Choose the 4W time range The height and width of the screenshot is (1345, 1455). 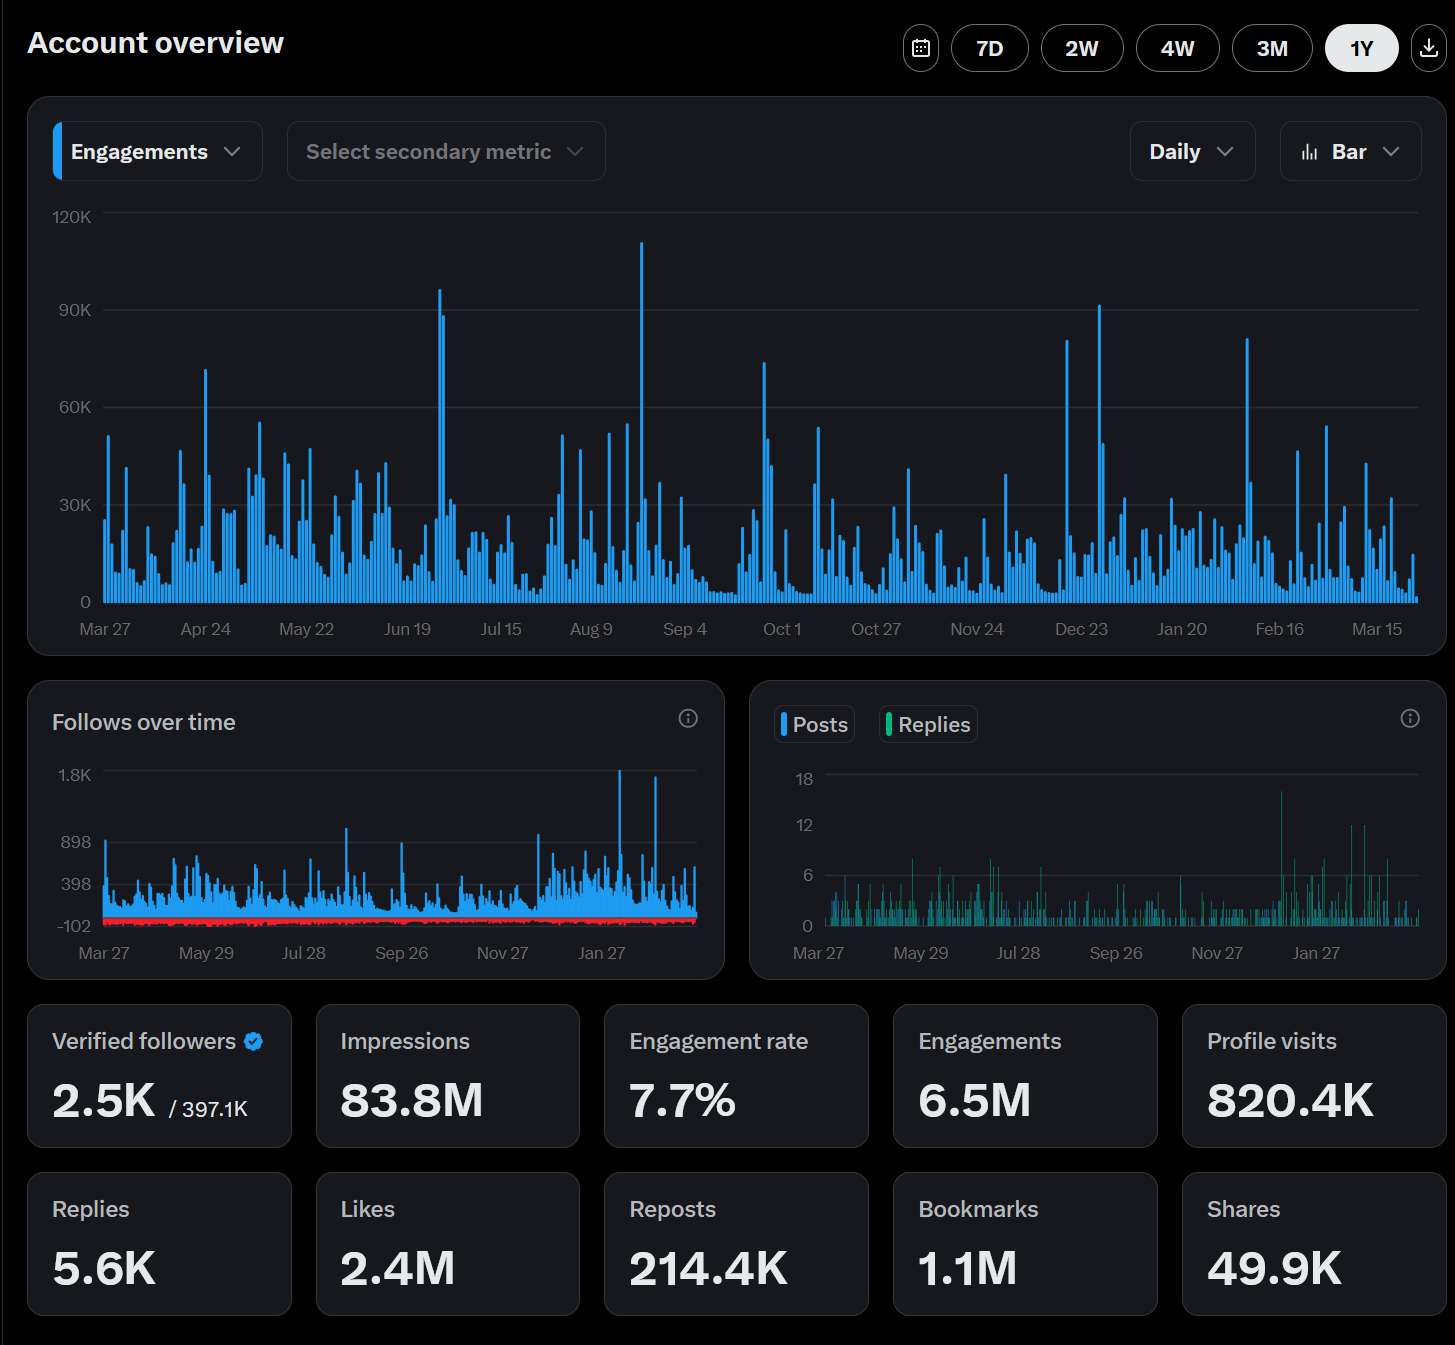click(1177, 48)
